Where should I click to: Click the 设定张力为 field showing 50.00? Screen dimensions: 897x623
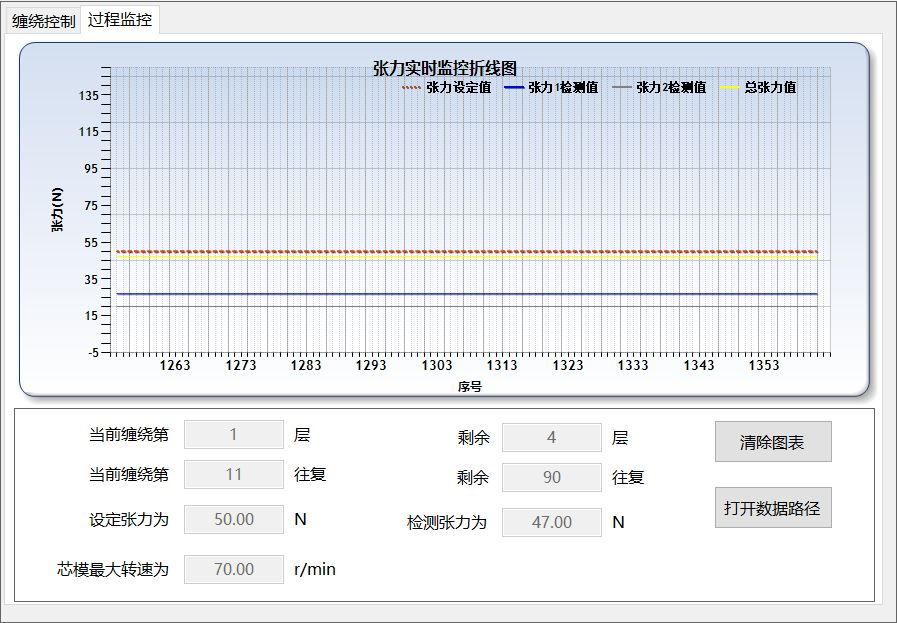pyautogui.click(x=233, y=519)
